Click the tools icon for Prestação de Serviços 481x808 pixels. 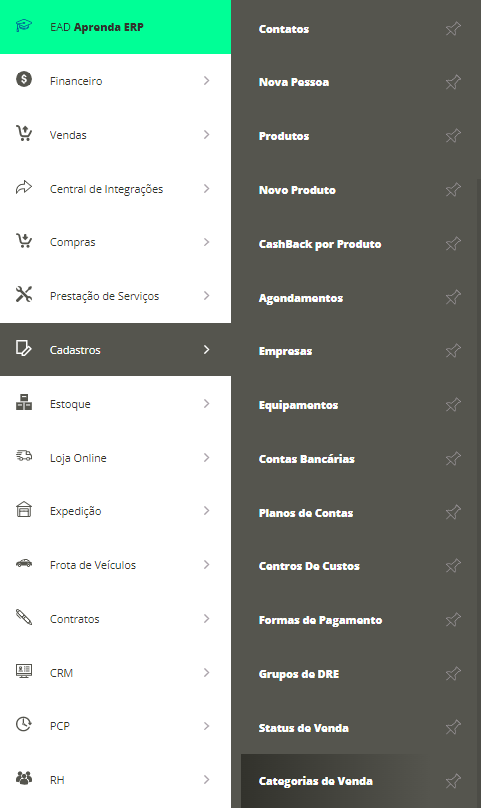coord(24,294)
